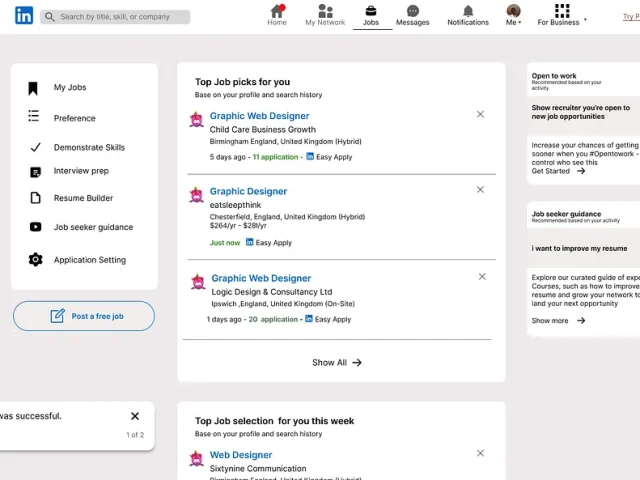Viewport: 640px width, 480px height.
Task: Click the Application Setting gear icon
Action: pos(36,260)
